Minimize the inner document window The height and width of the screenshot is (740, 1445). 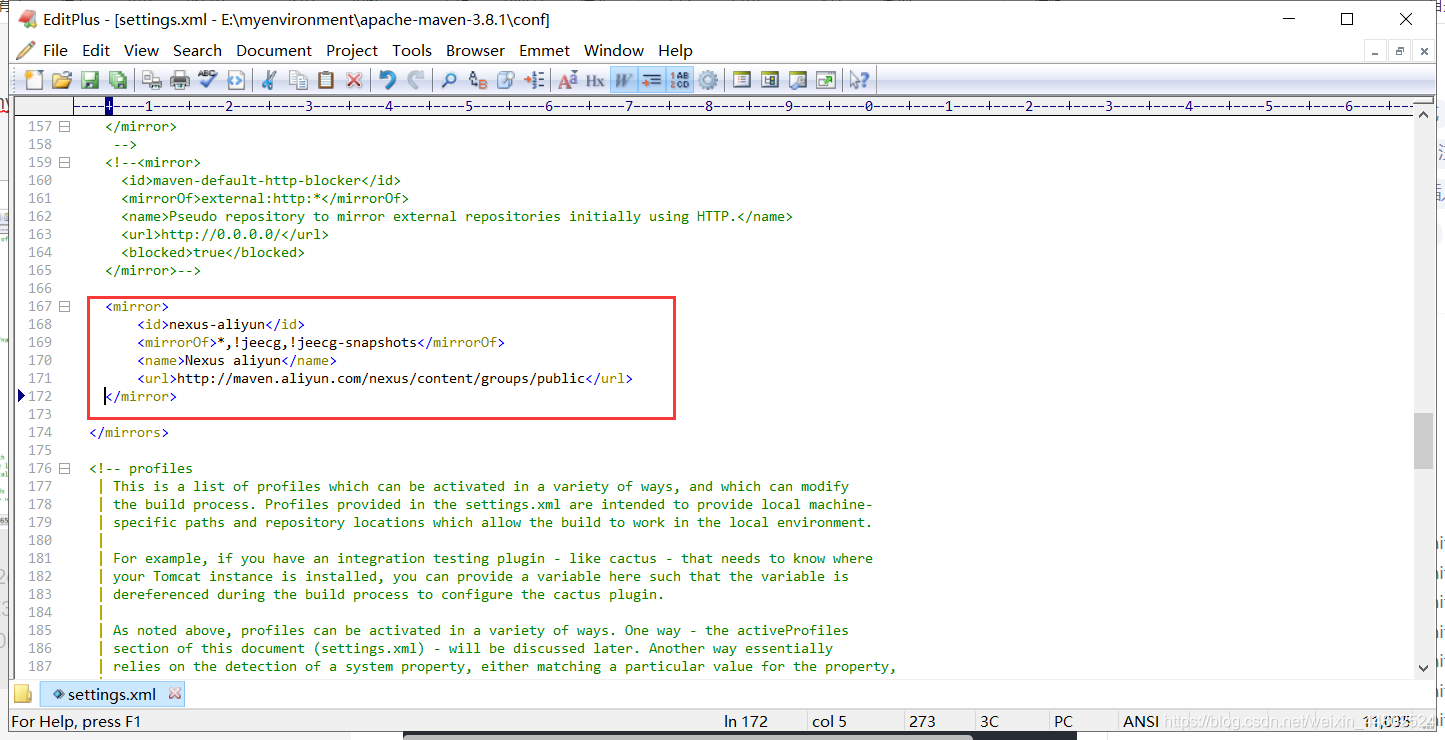[1376, 51]
